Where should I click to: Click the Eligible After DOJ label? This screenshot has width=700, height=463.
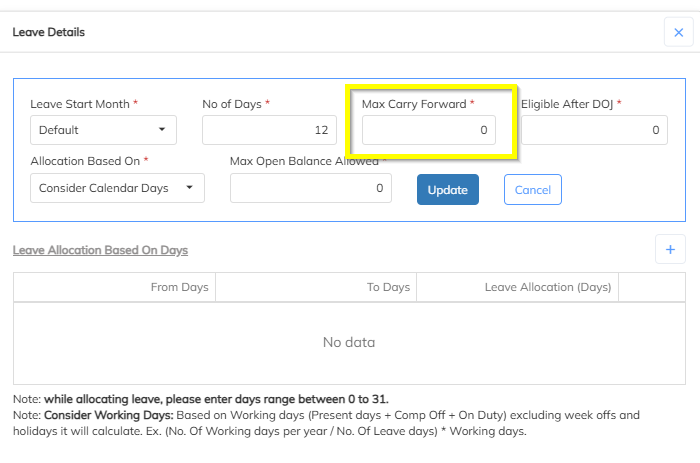click(570, 104)
